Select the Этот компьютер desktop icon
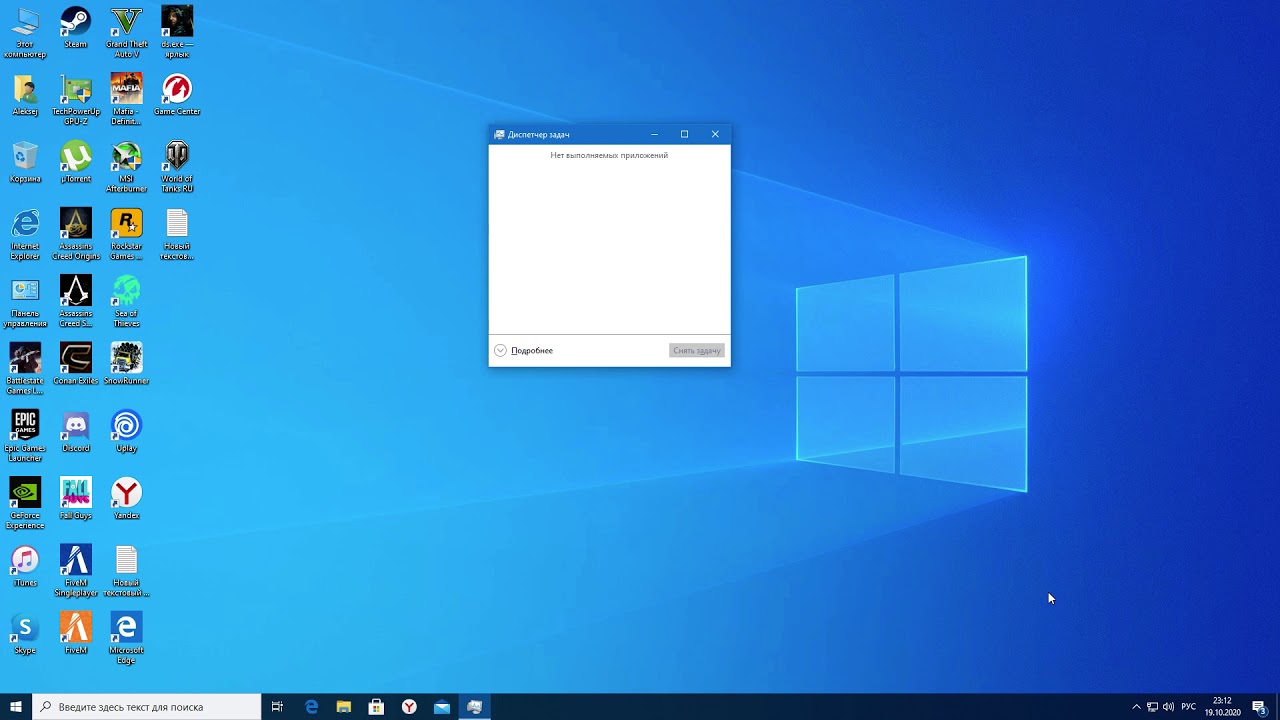1280x720 pixels. 25,32
